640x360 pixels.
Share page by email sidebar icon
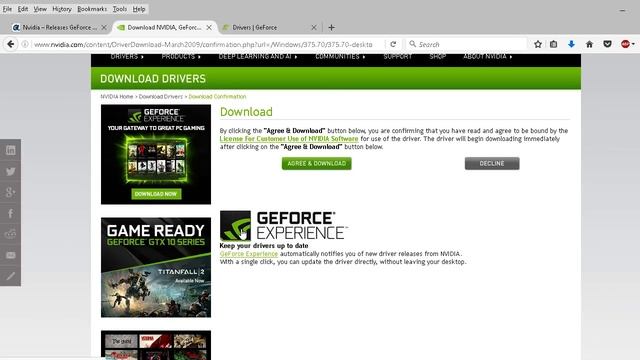(x=11, y=255)
